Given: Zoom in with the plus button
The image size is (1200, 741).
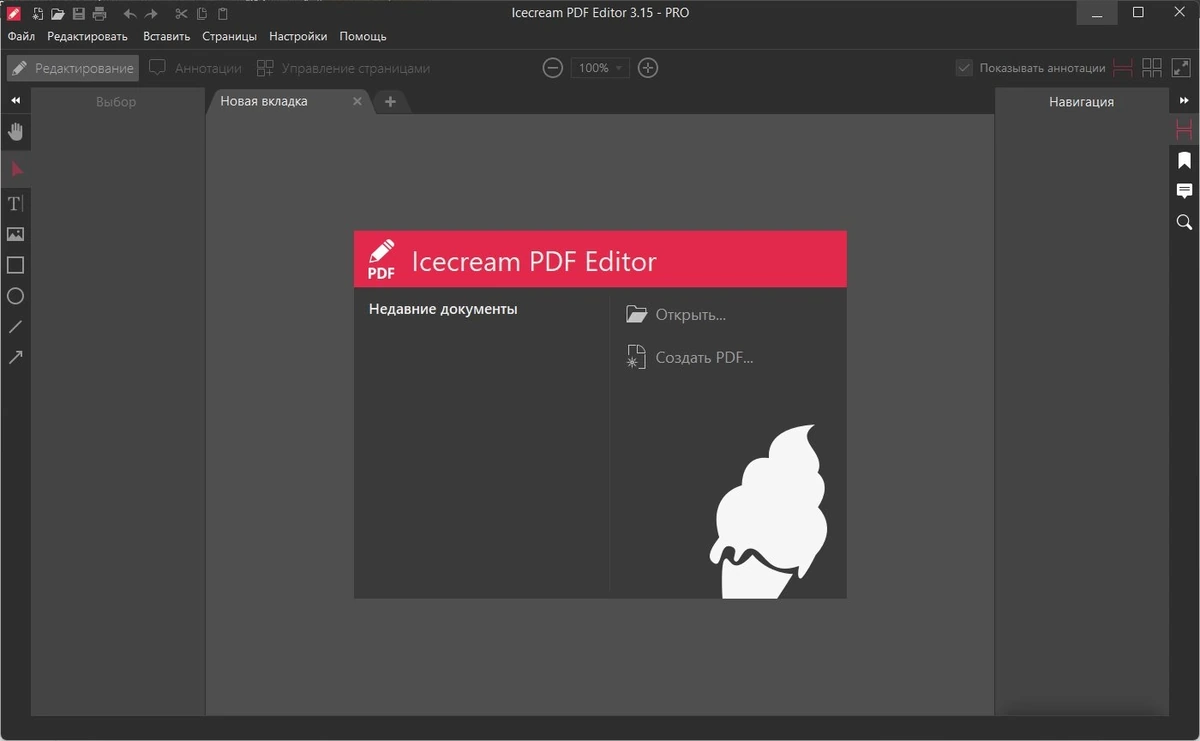Looking at the screenshot, I should 648,68.
